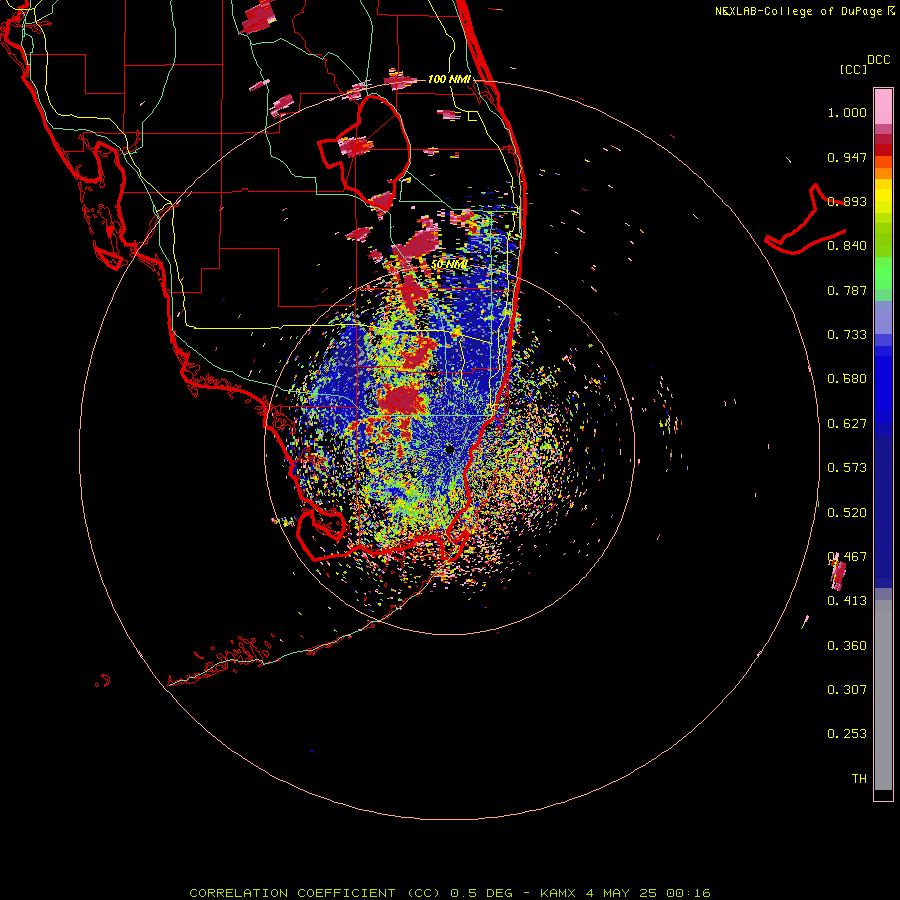Select the 0.840 scale value
Screen dimensions: 900x900
click(x=847, y=246)
